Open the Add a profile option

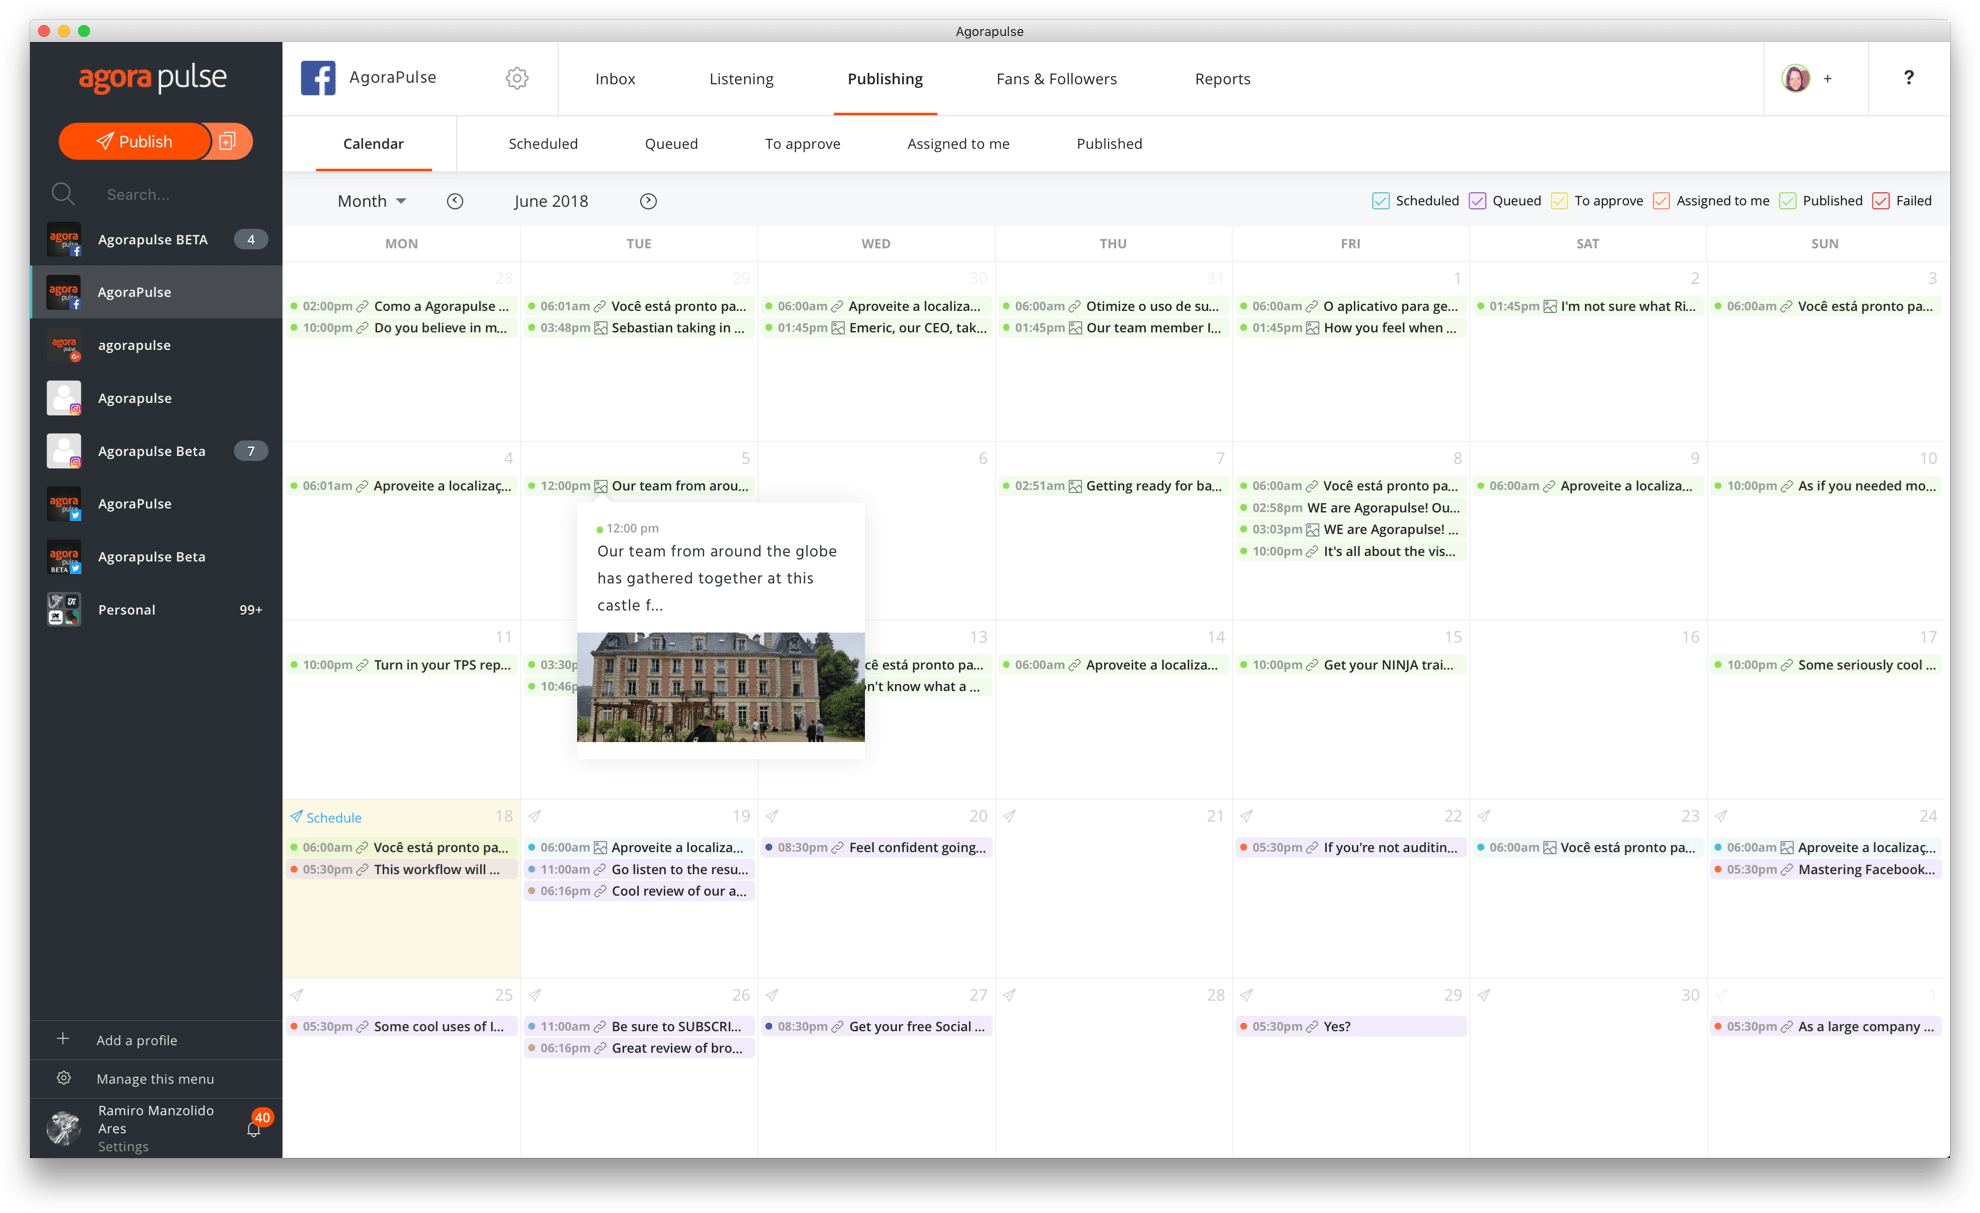[139, 1039]
